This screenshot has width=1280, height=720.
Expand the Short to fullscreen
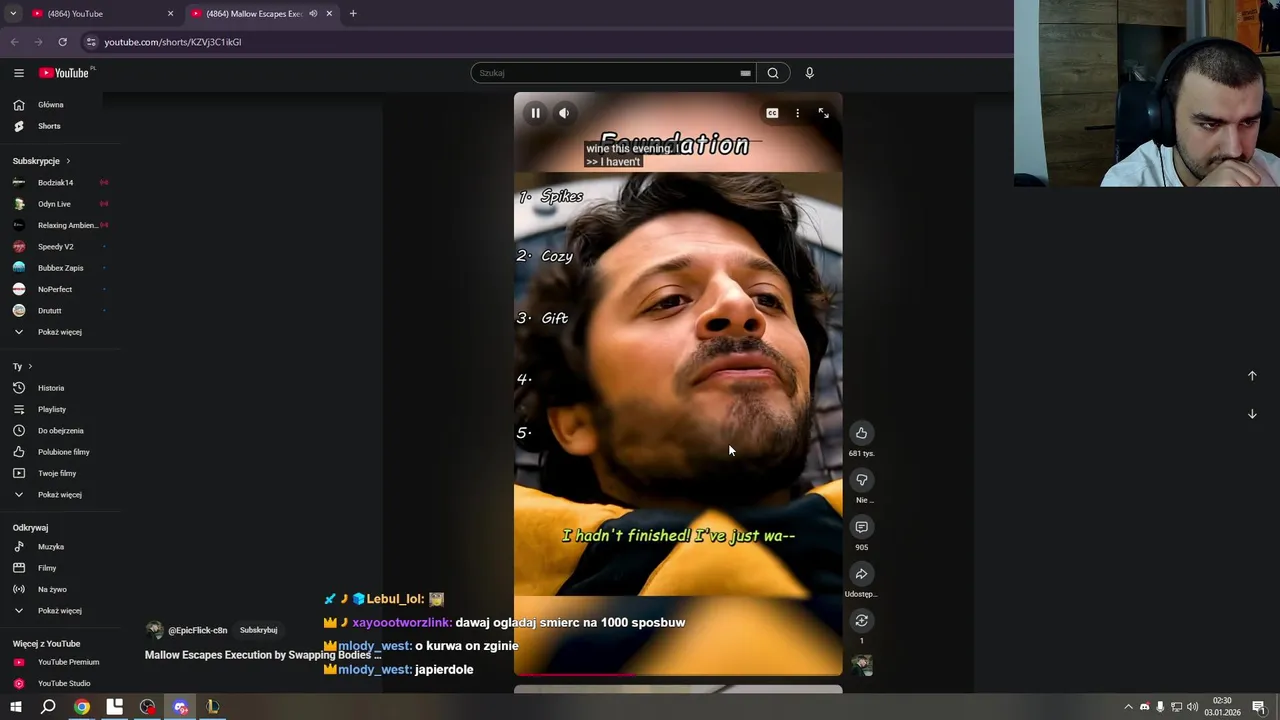click(x=823, y=113)
